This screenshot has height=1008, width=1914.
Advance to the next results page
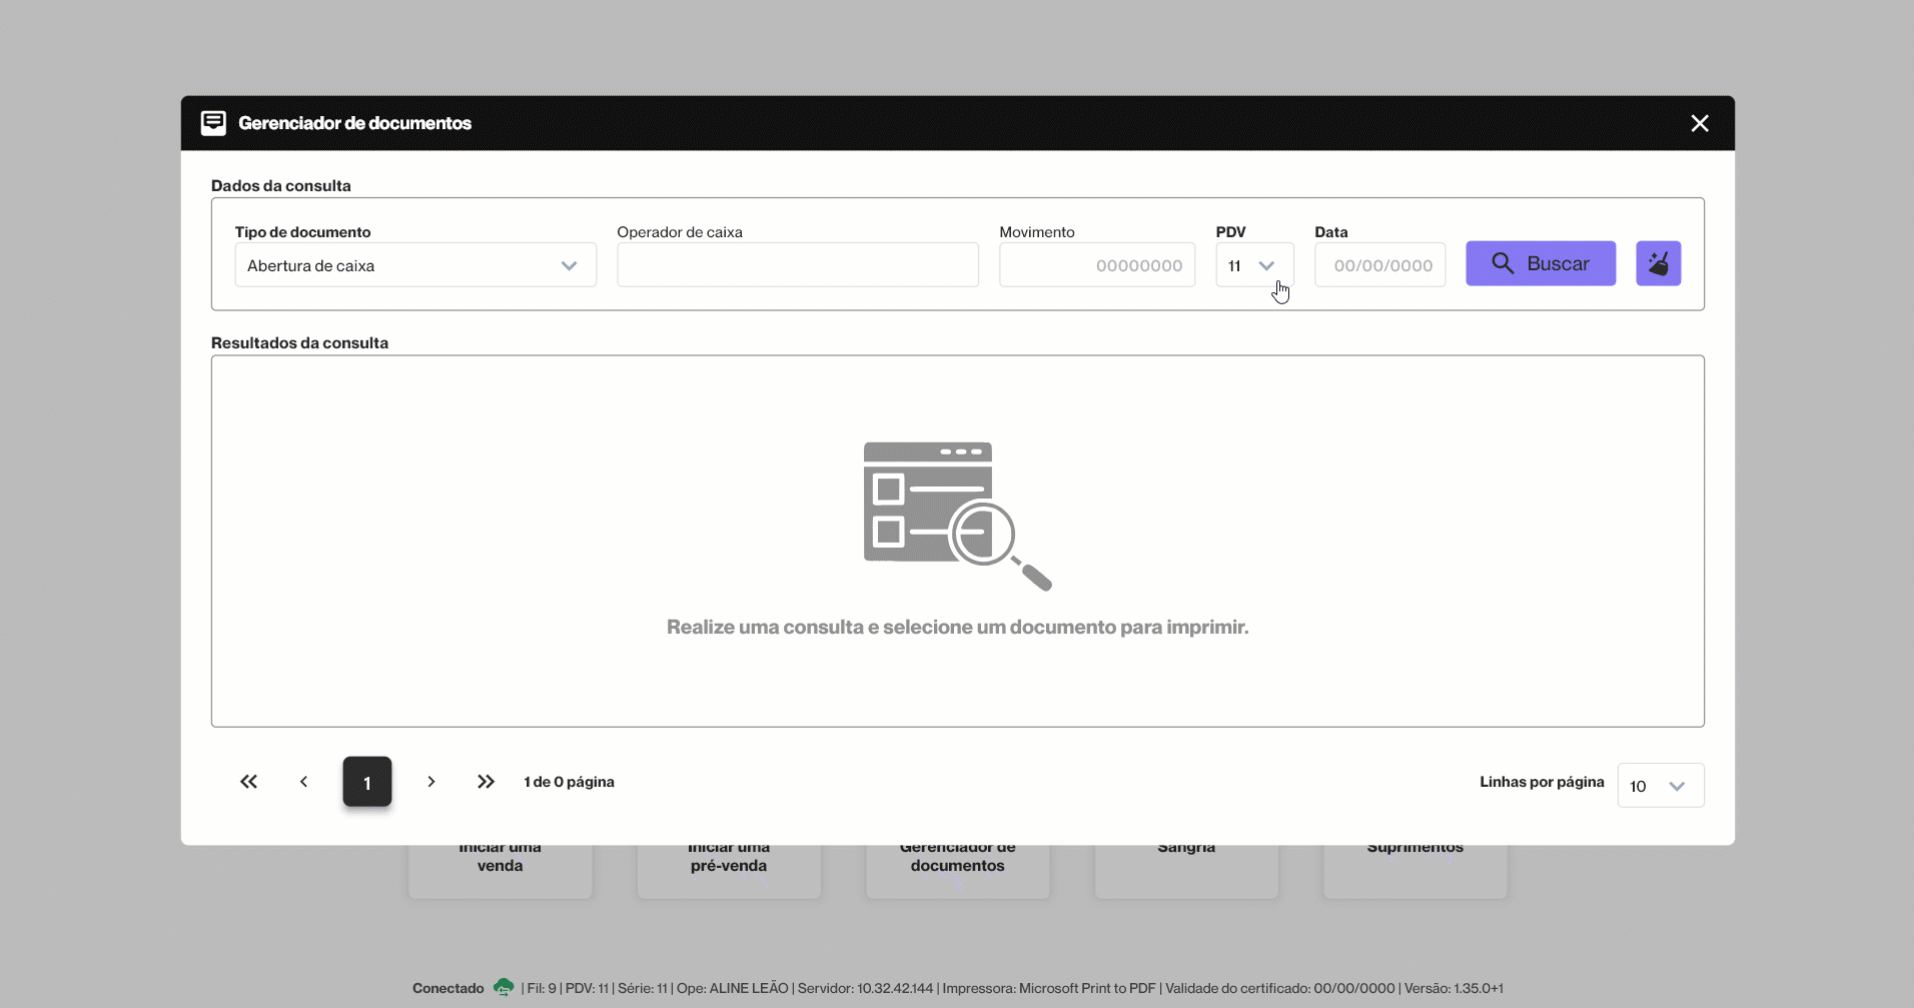pos(431,782)
